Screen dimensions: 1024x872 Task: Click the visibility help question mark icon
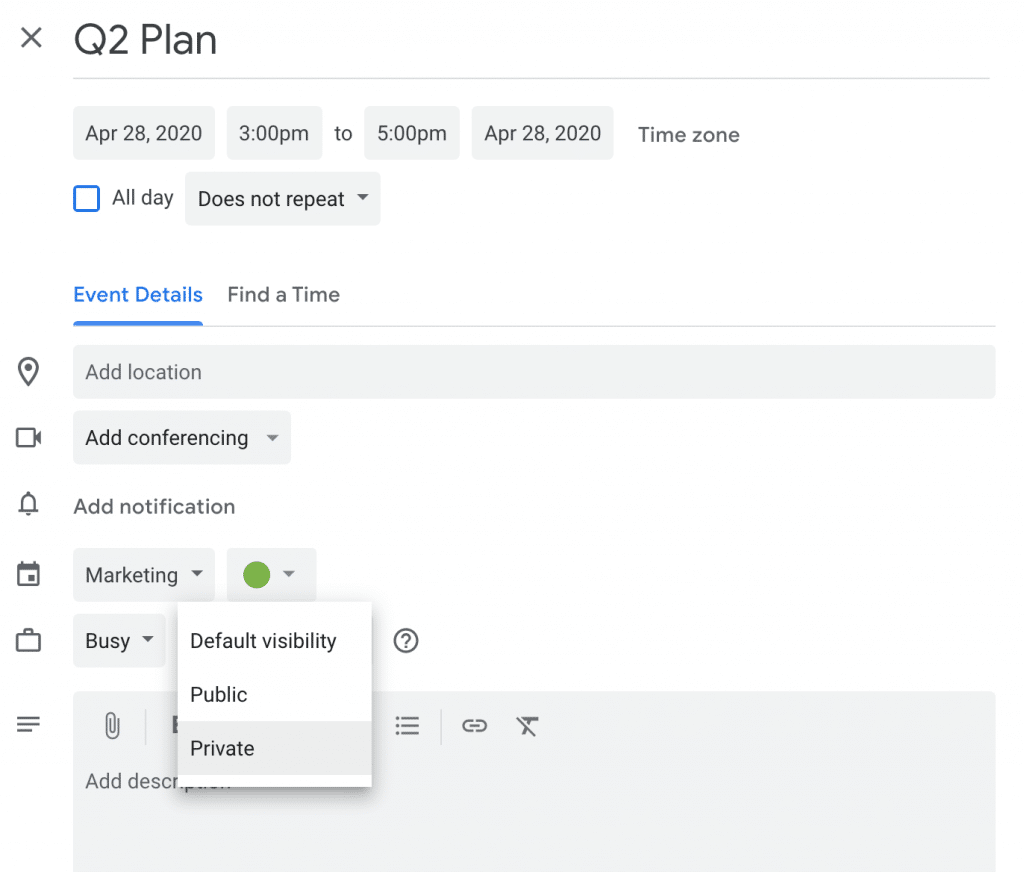(x=405, y=641)
